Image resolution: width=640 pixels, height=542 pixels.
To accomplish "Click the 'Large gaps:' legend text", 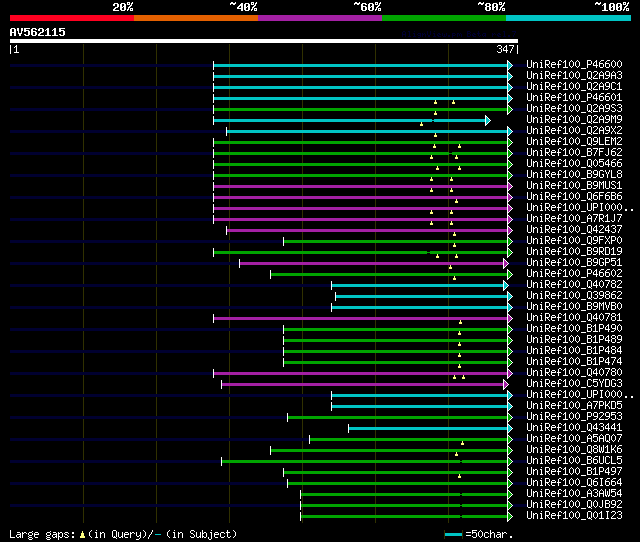I will point(42,535).
